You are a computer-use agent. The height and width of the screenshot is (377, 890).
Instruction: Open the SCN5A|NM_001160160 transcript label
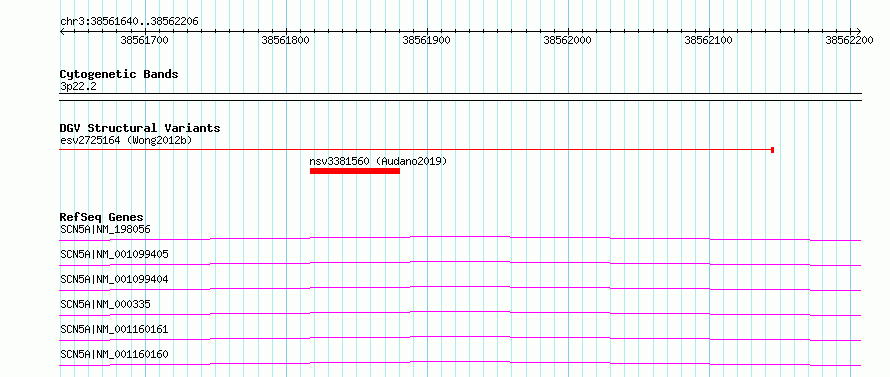(x=114, y=354)
